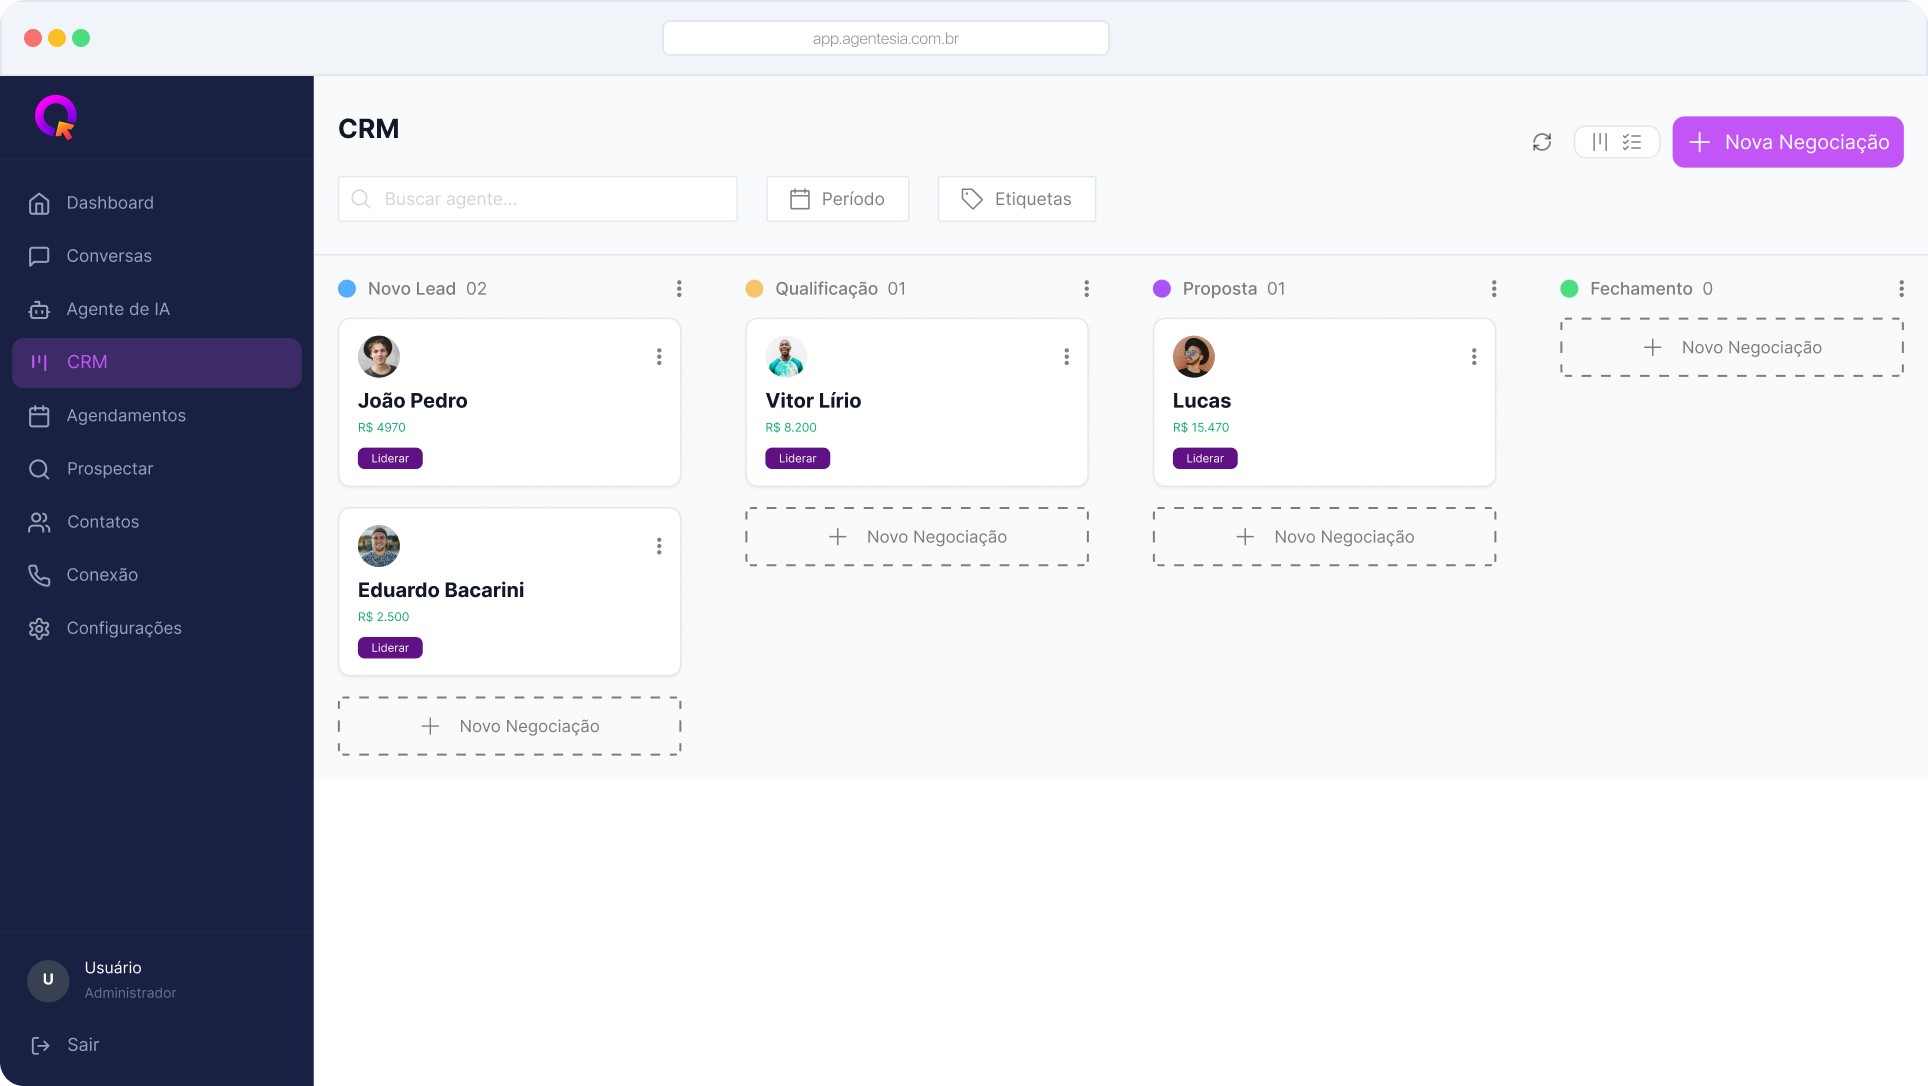Screen dimensions: 1928x1086
Task: Click the refresh icon near Nova Negociação
Action: pyautogui.click(x=1541, y=142)
